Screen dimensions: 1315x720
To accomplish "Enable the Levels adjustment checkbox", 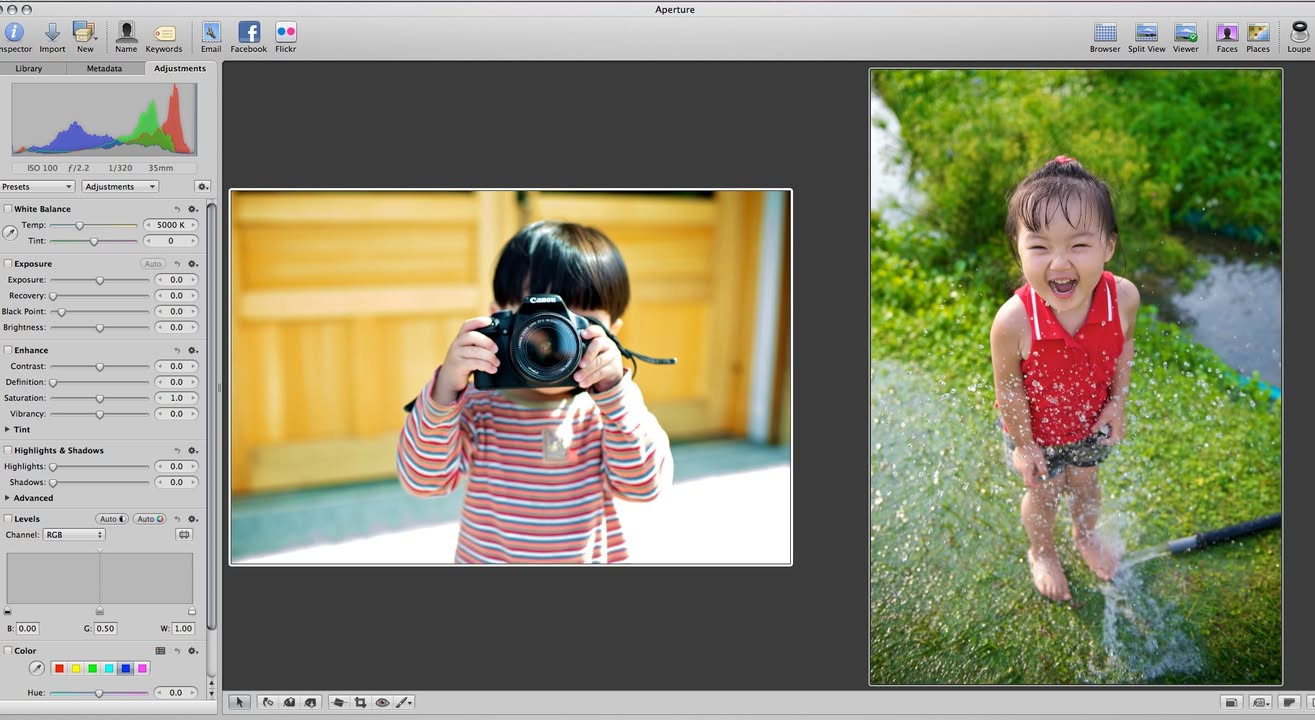I will click(x=8, y=519).
